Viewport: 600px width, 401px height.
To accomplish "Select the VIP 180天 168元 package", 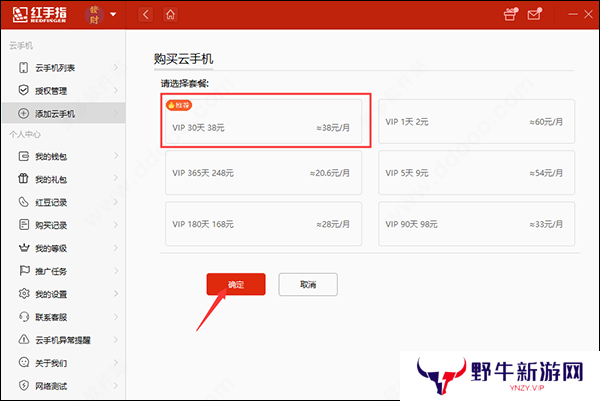I will pos(263,224).
